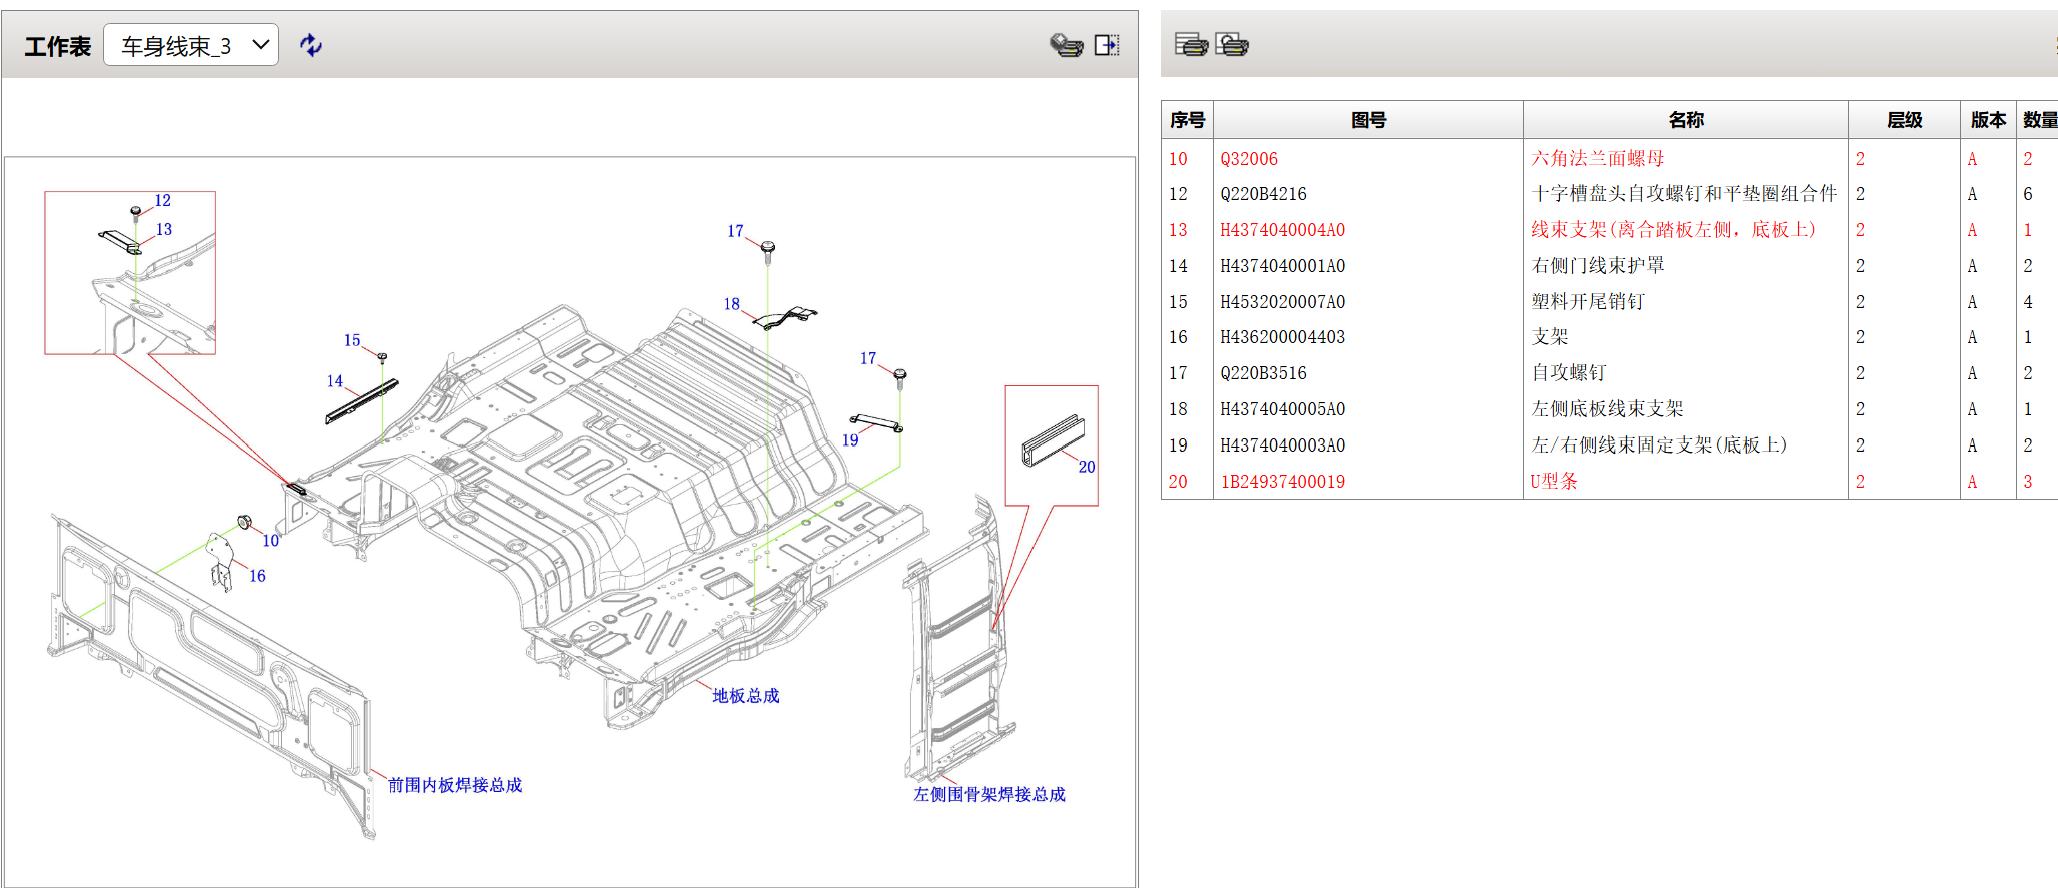Open the 工作表 dropdown showing 车身线束_3
This screenshot has width=2058, height=888.
point(191,45)
